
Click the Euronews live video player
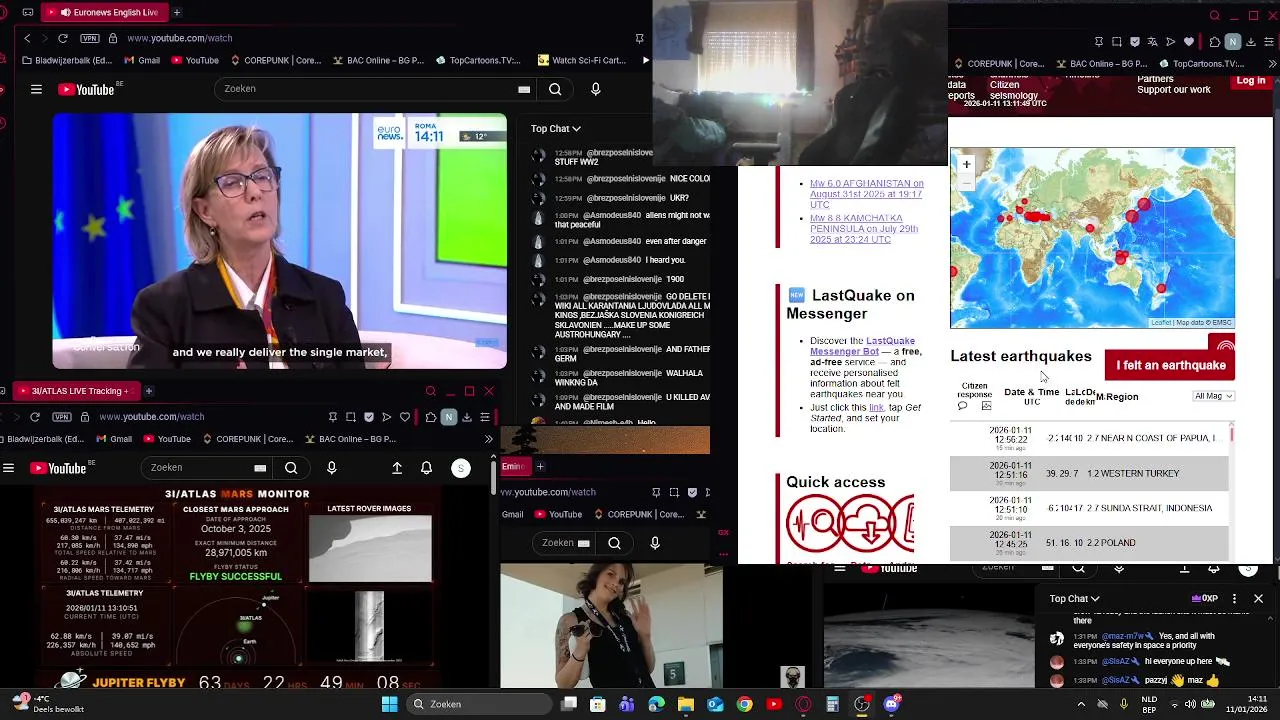[x=279, y=241]
